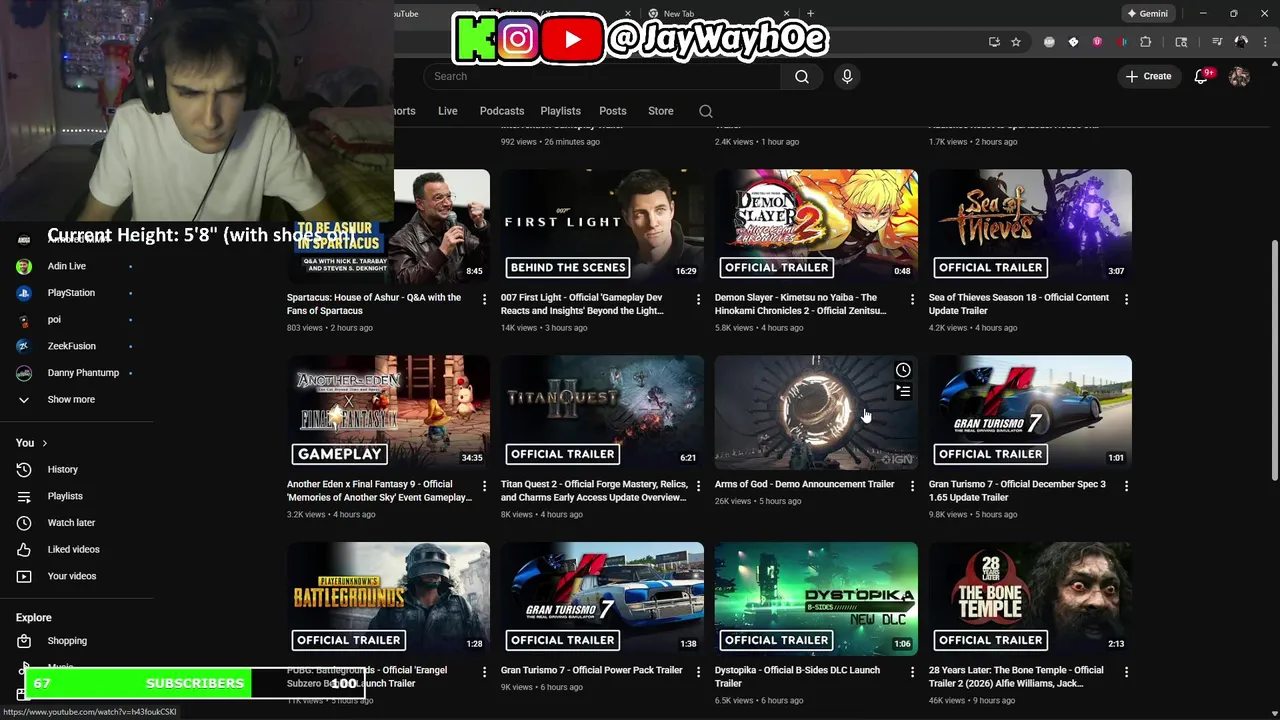This screenshot has height=720, width=1280.
Task: Switch to Store channel tab
Action: (661, 111)
